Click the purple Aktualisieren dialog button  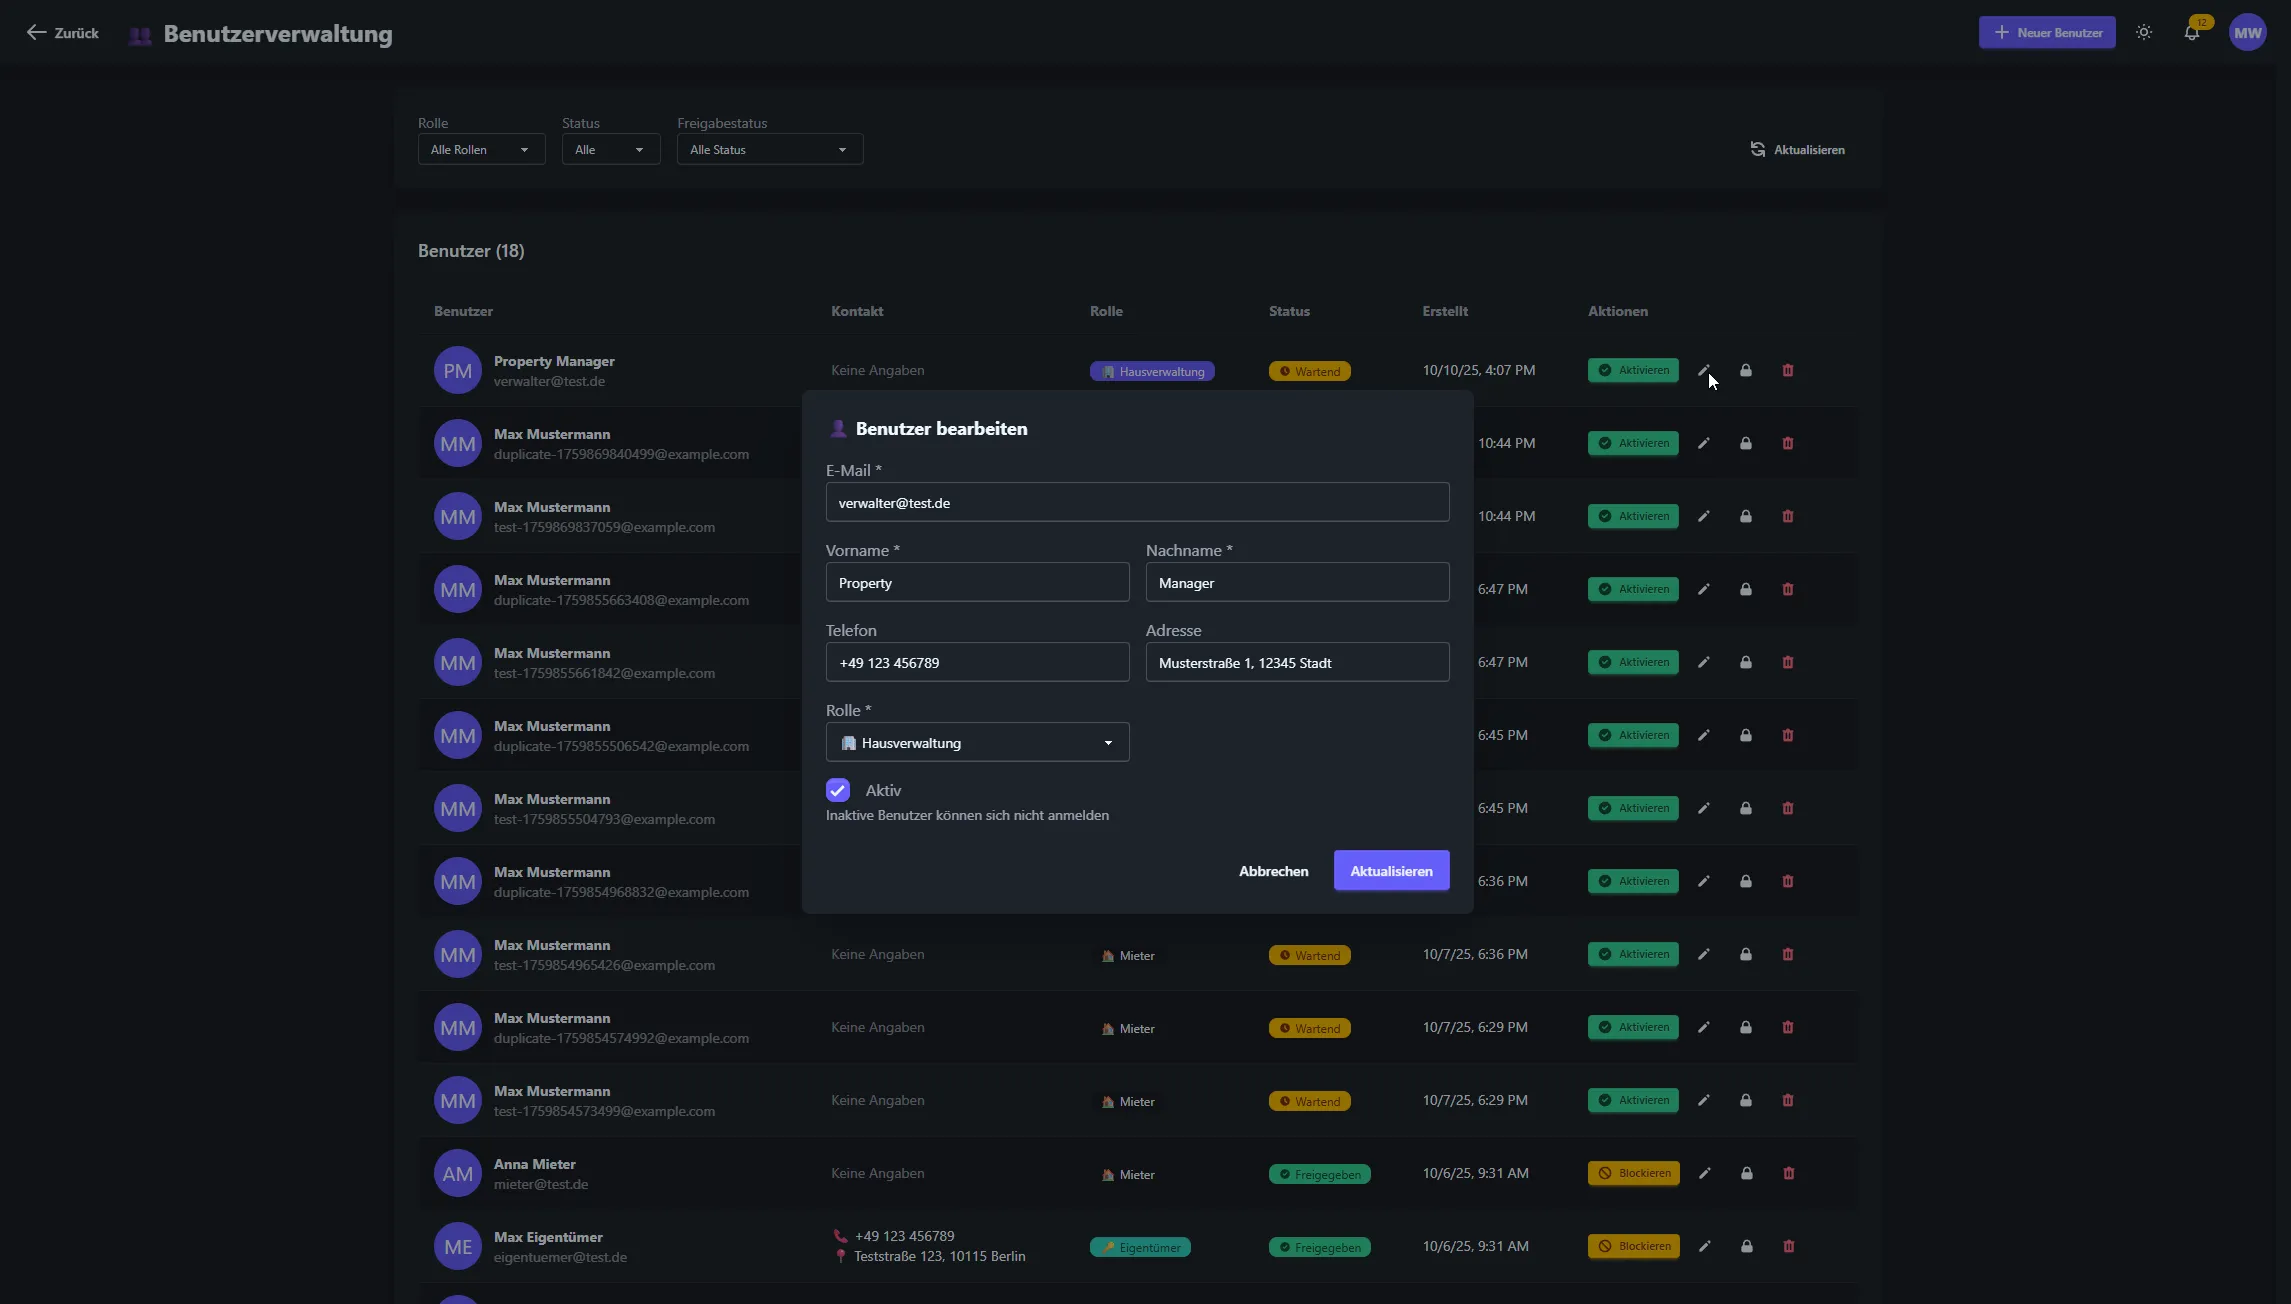[x=1391, y=870]
